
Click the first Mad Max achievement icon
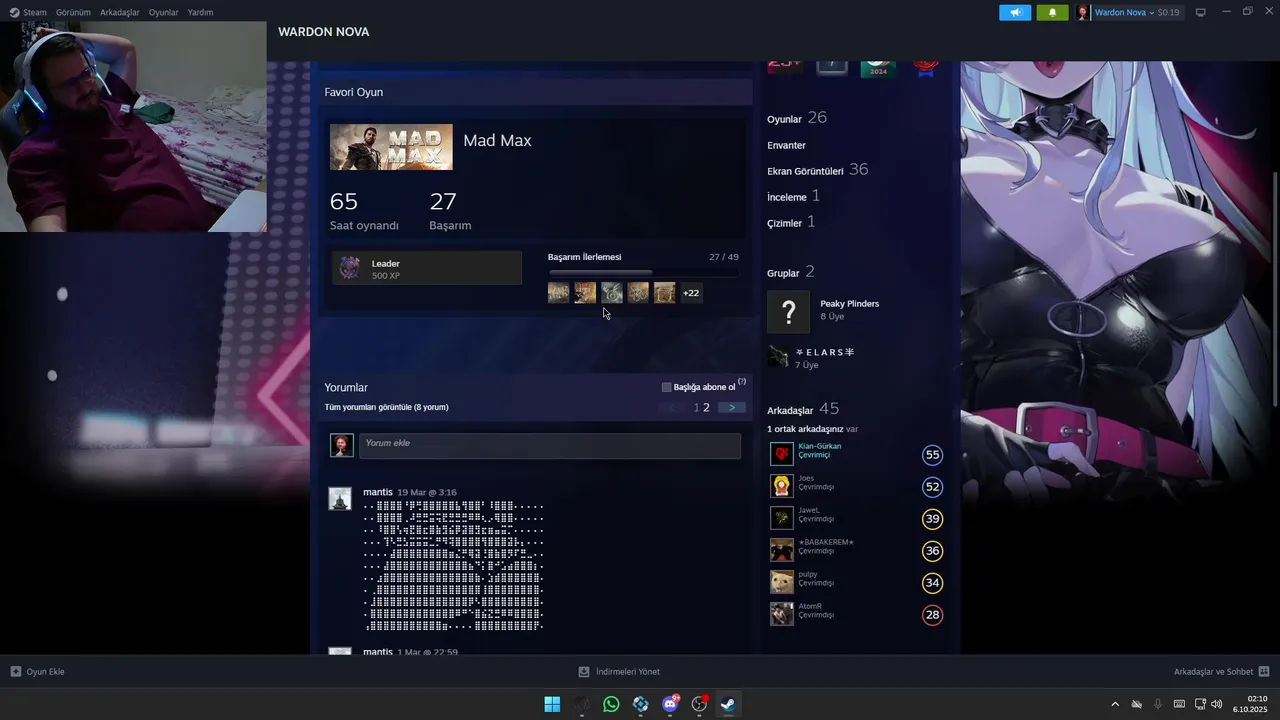coord(559,293)
